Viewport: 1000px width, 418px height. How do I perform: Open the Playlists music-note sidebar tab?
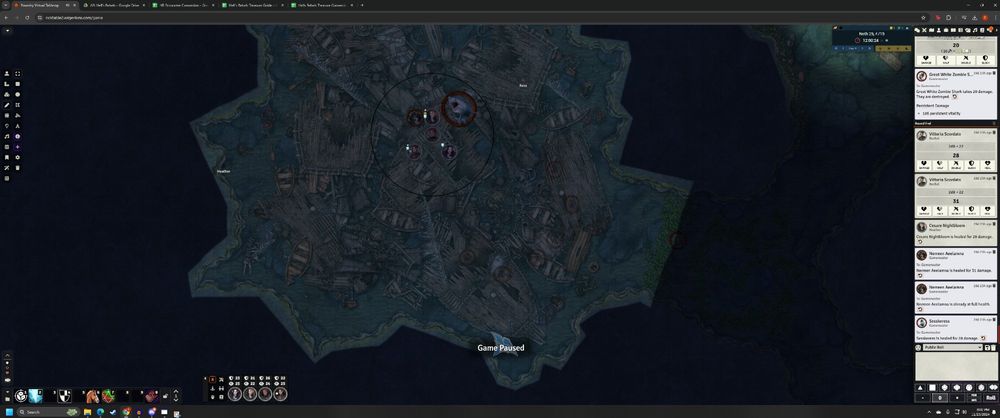[975, 30]
